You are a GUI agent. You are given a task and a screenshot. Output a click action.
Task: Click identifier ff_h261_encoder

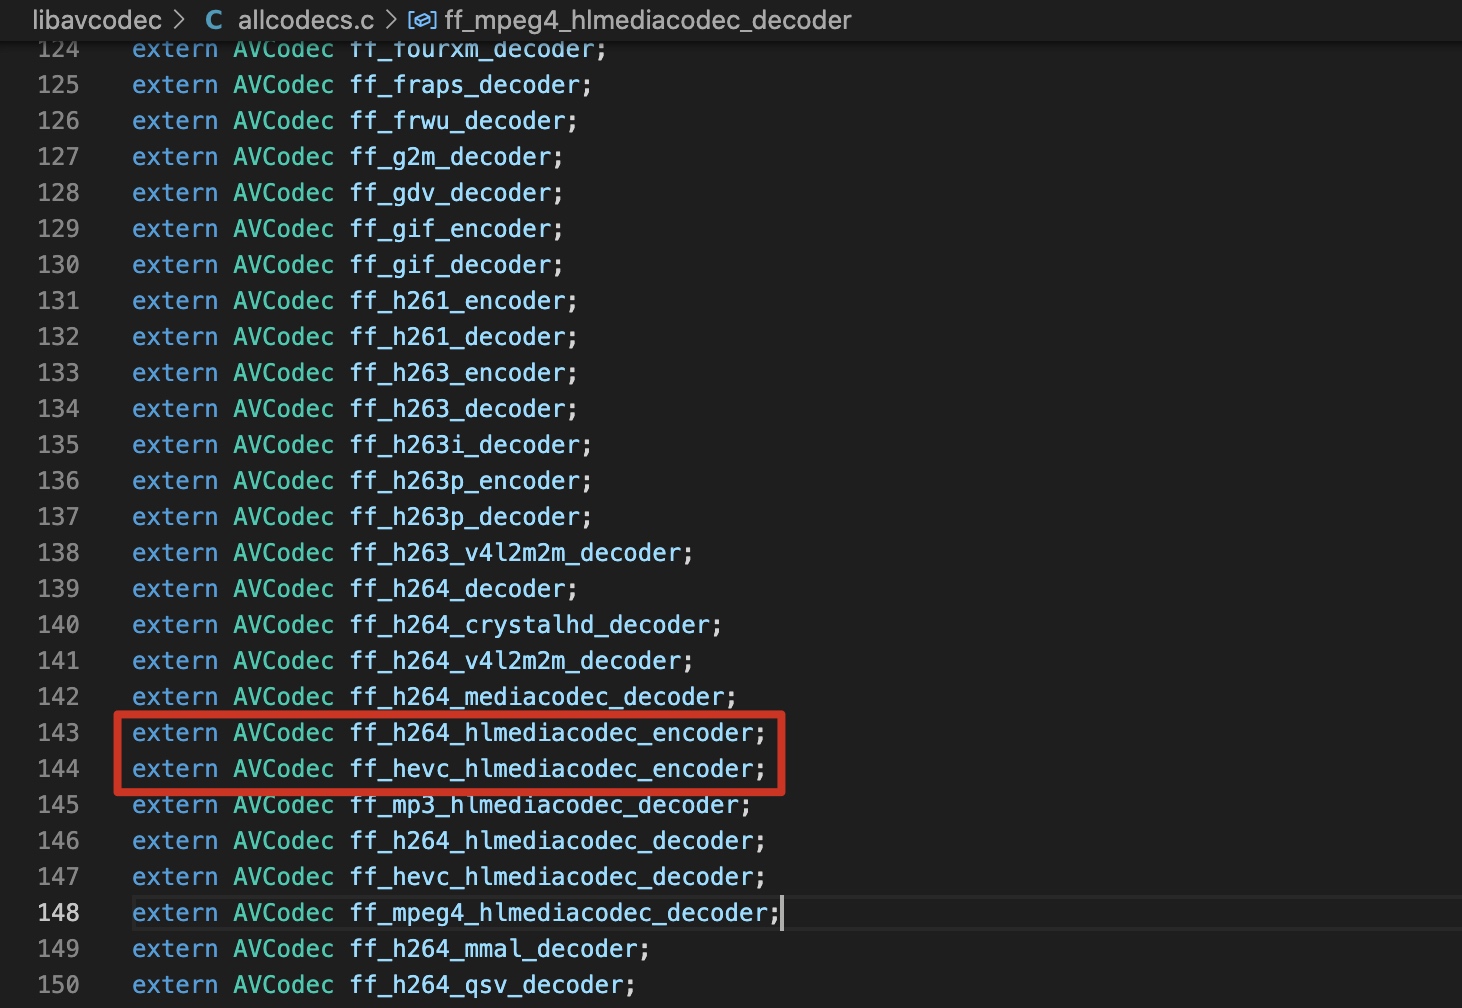click(x=458, y=301)
